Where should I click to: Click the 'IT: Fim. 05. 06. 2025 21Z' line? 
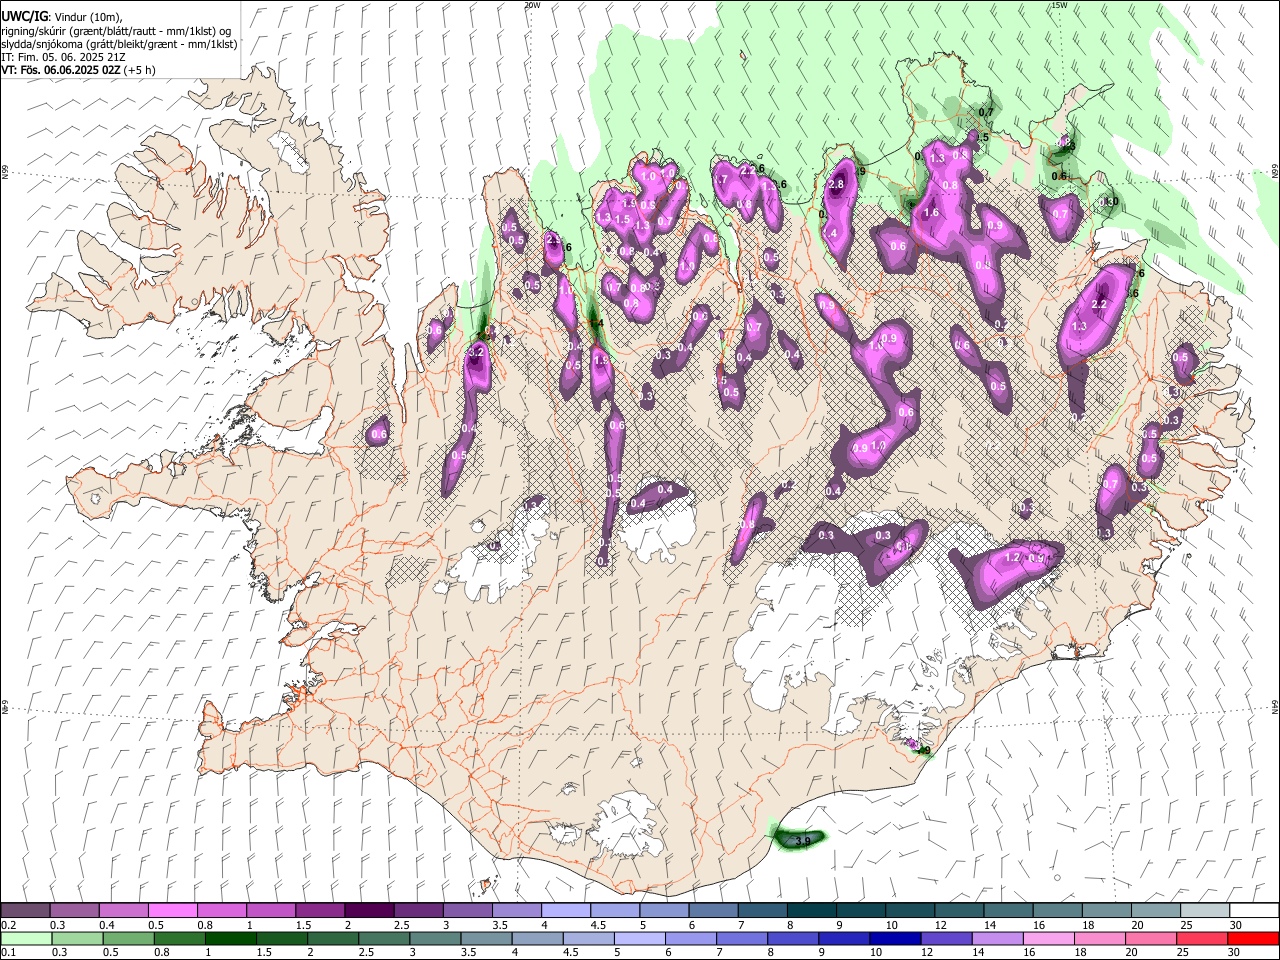pos(63,57)
